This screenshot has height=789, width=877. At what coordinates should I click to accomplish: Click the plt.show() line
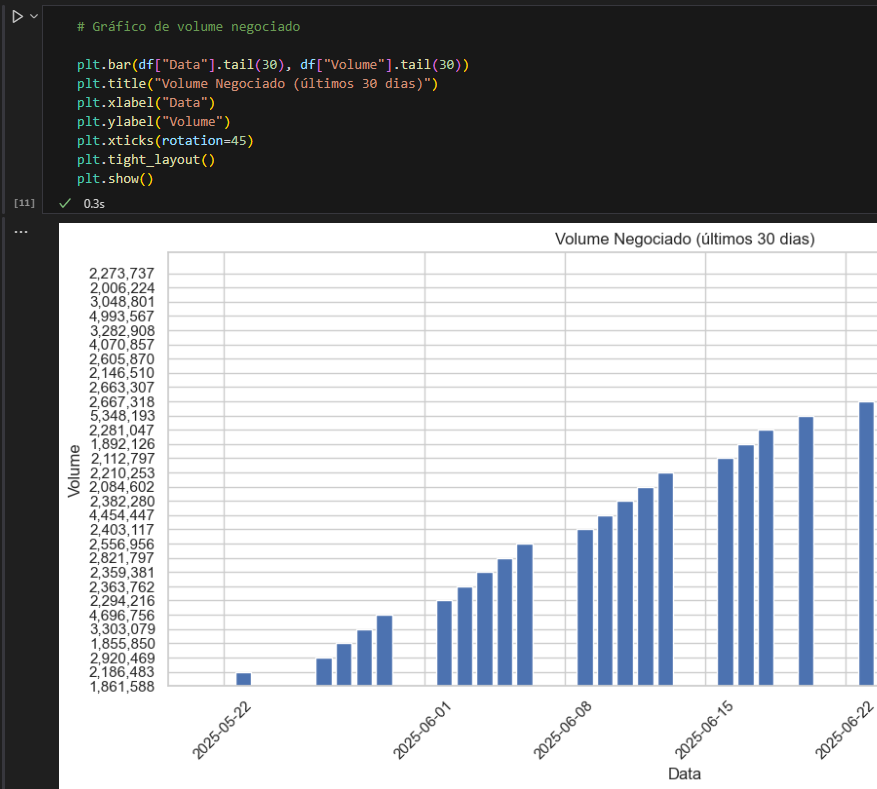[x=115, y=179]
